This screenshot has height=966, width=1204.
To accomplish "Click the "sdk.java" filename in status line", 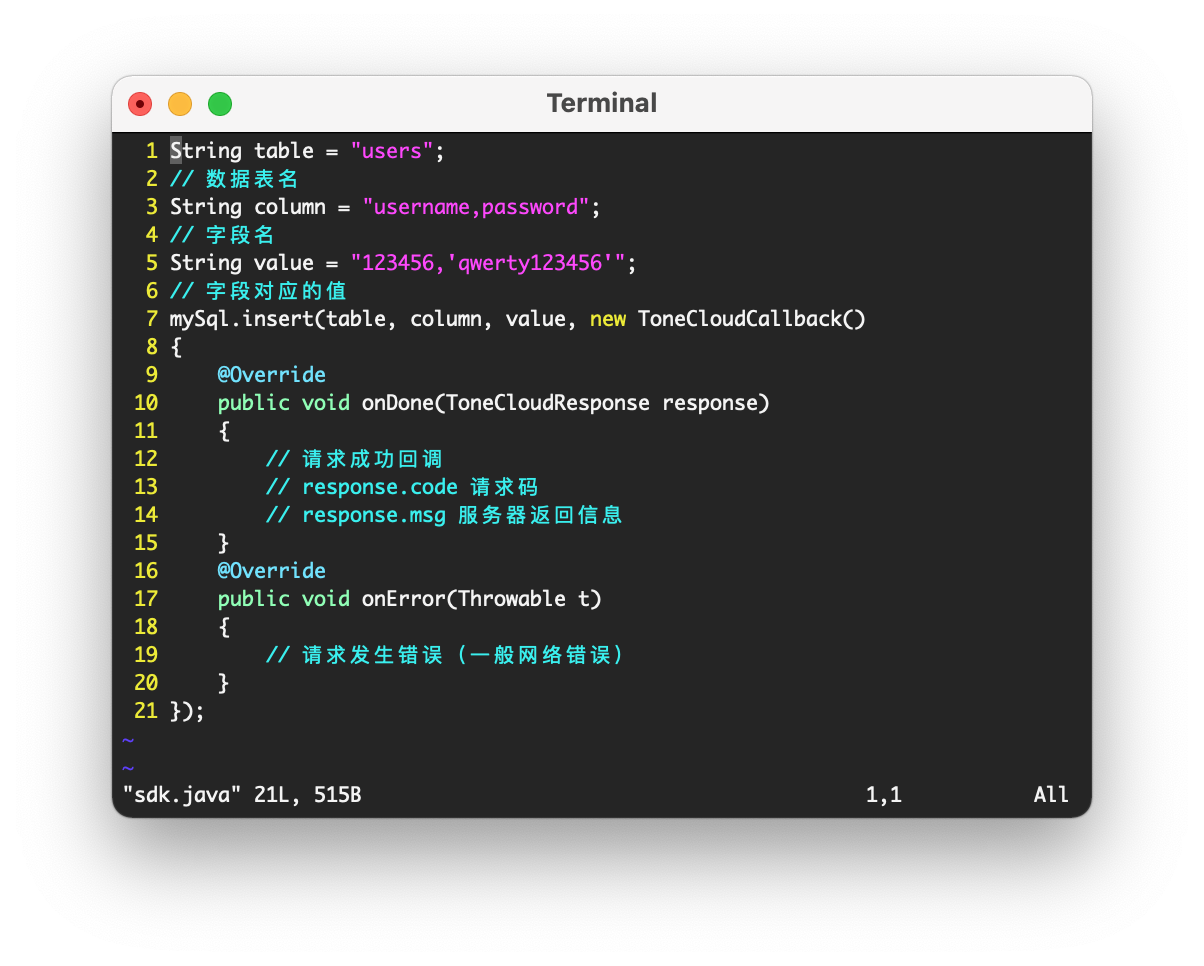I will tap(182, 795).
